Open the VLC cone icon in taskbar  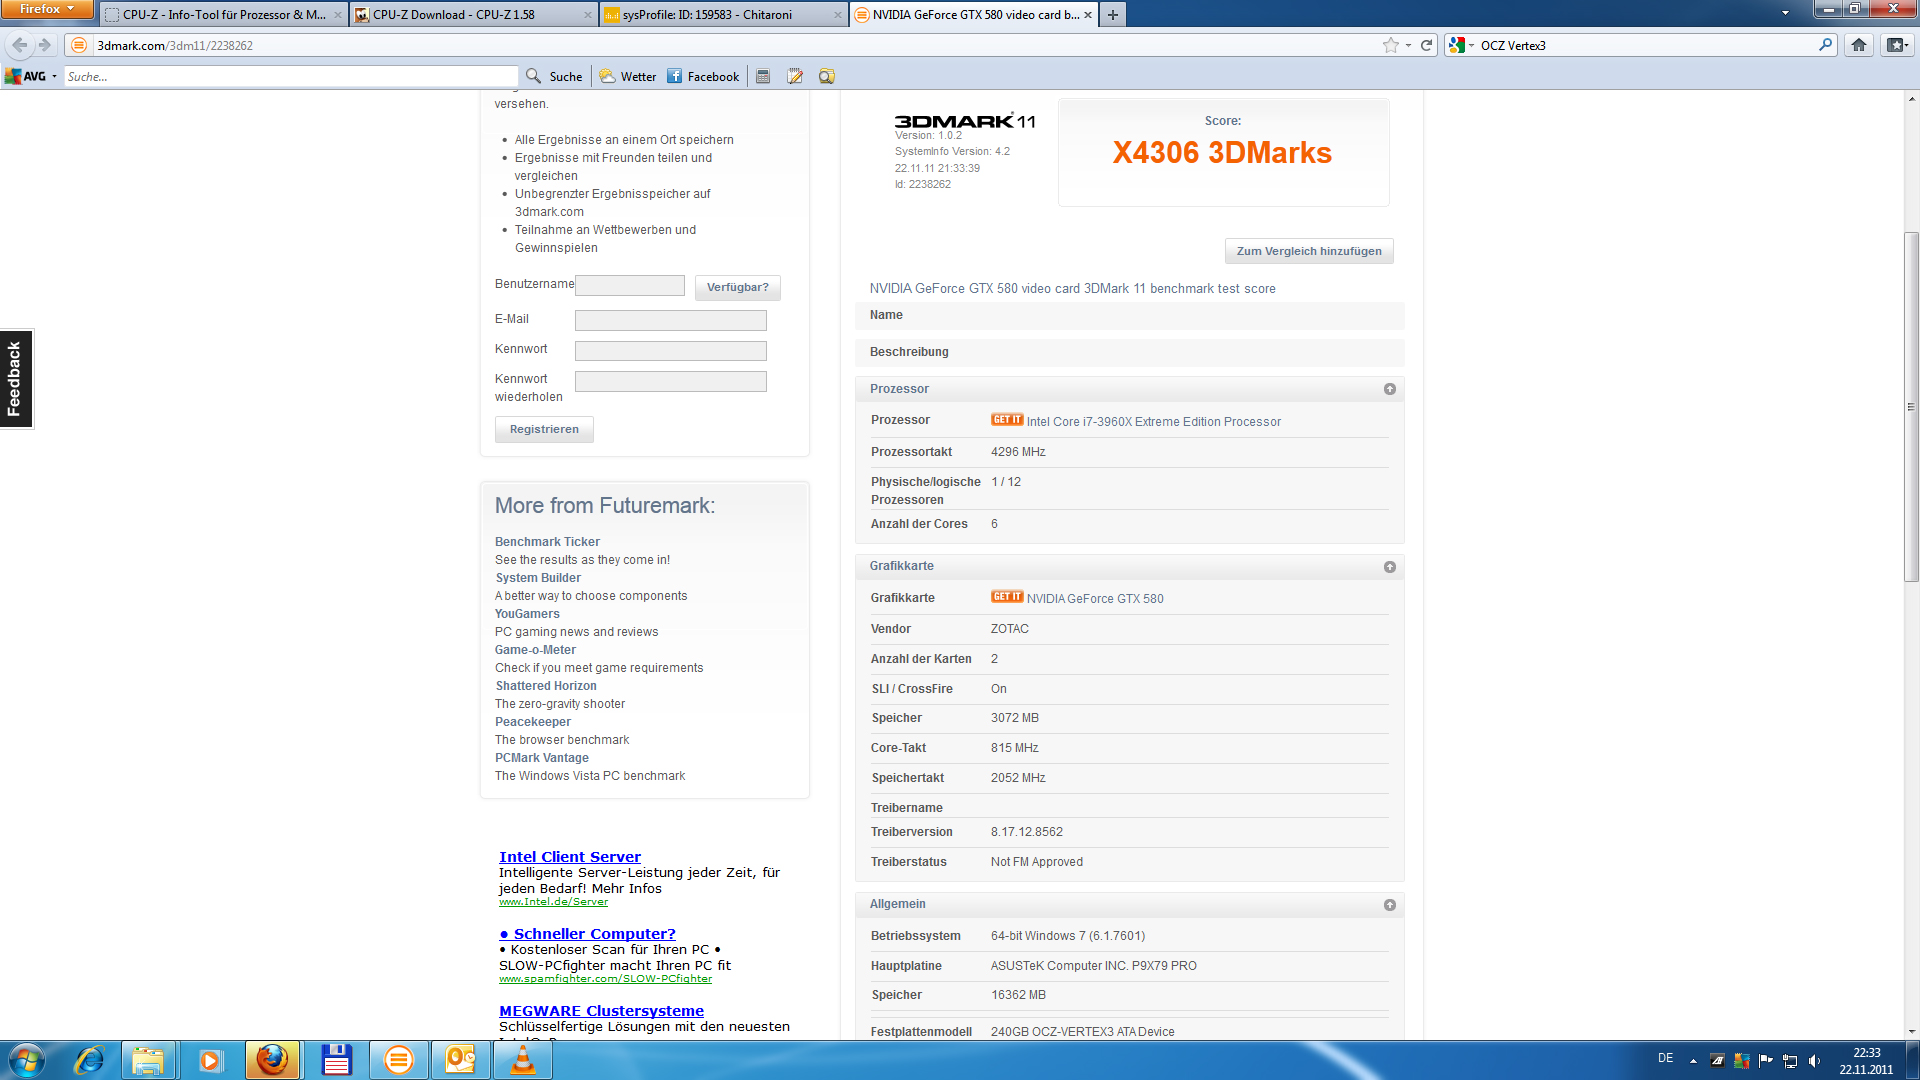(x=522, y=1060)
